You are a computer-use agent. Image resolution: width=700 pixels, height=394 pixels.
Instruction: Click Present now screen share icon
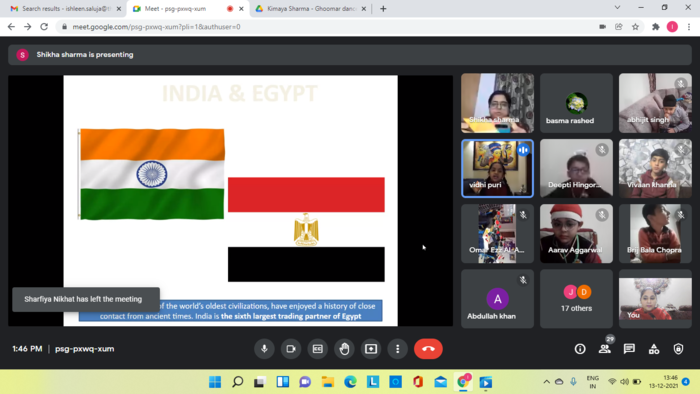[371, 349]
